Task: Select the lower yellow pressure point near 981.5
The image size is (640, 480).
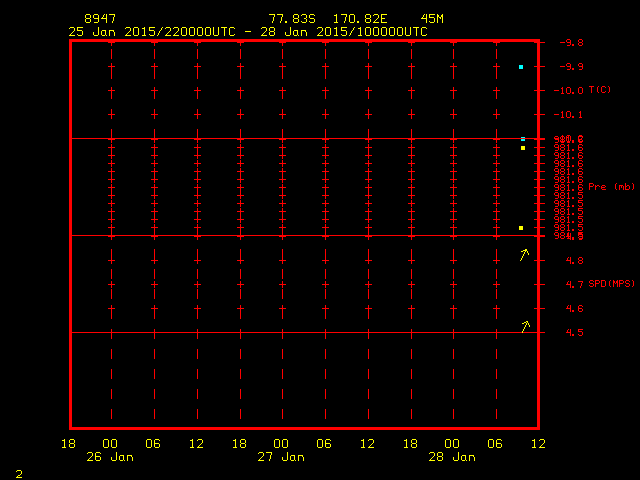Action: coord(521,228)
